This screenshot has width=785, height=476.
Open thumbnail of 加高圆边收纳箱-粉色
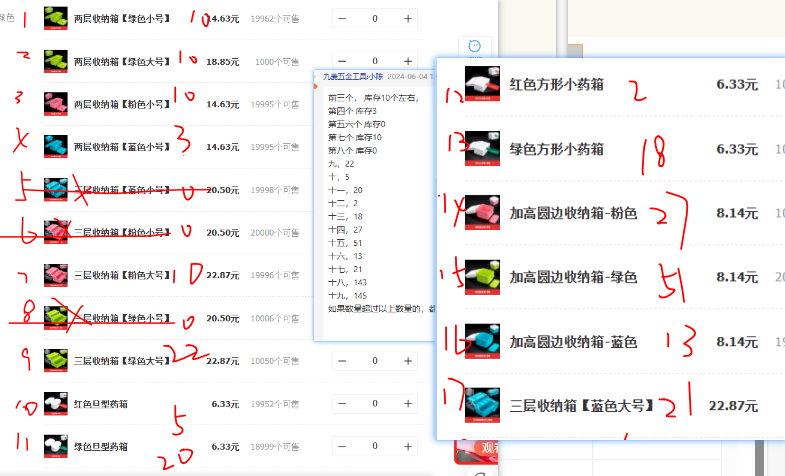tap(482, 212)
